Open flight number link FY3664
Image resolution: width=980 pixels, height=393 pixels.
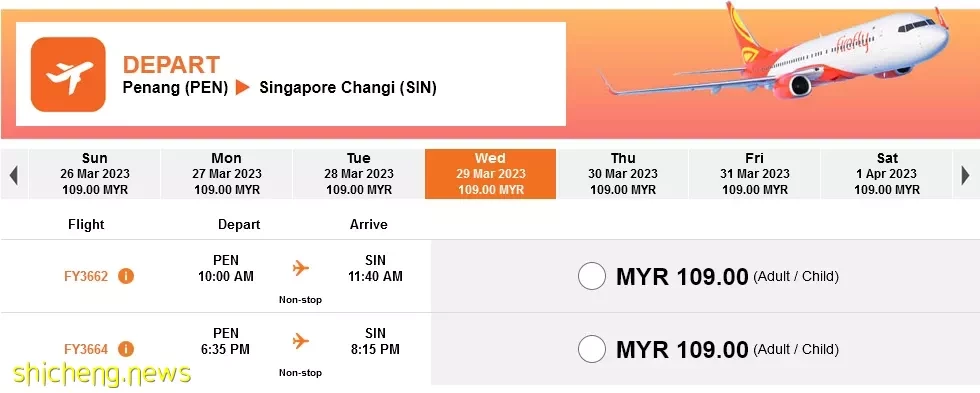[x=86, y=349]
